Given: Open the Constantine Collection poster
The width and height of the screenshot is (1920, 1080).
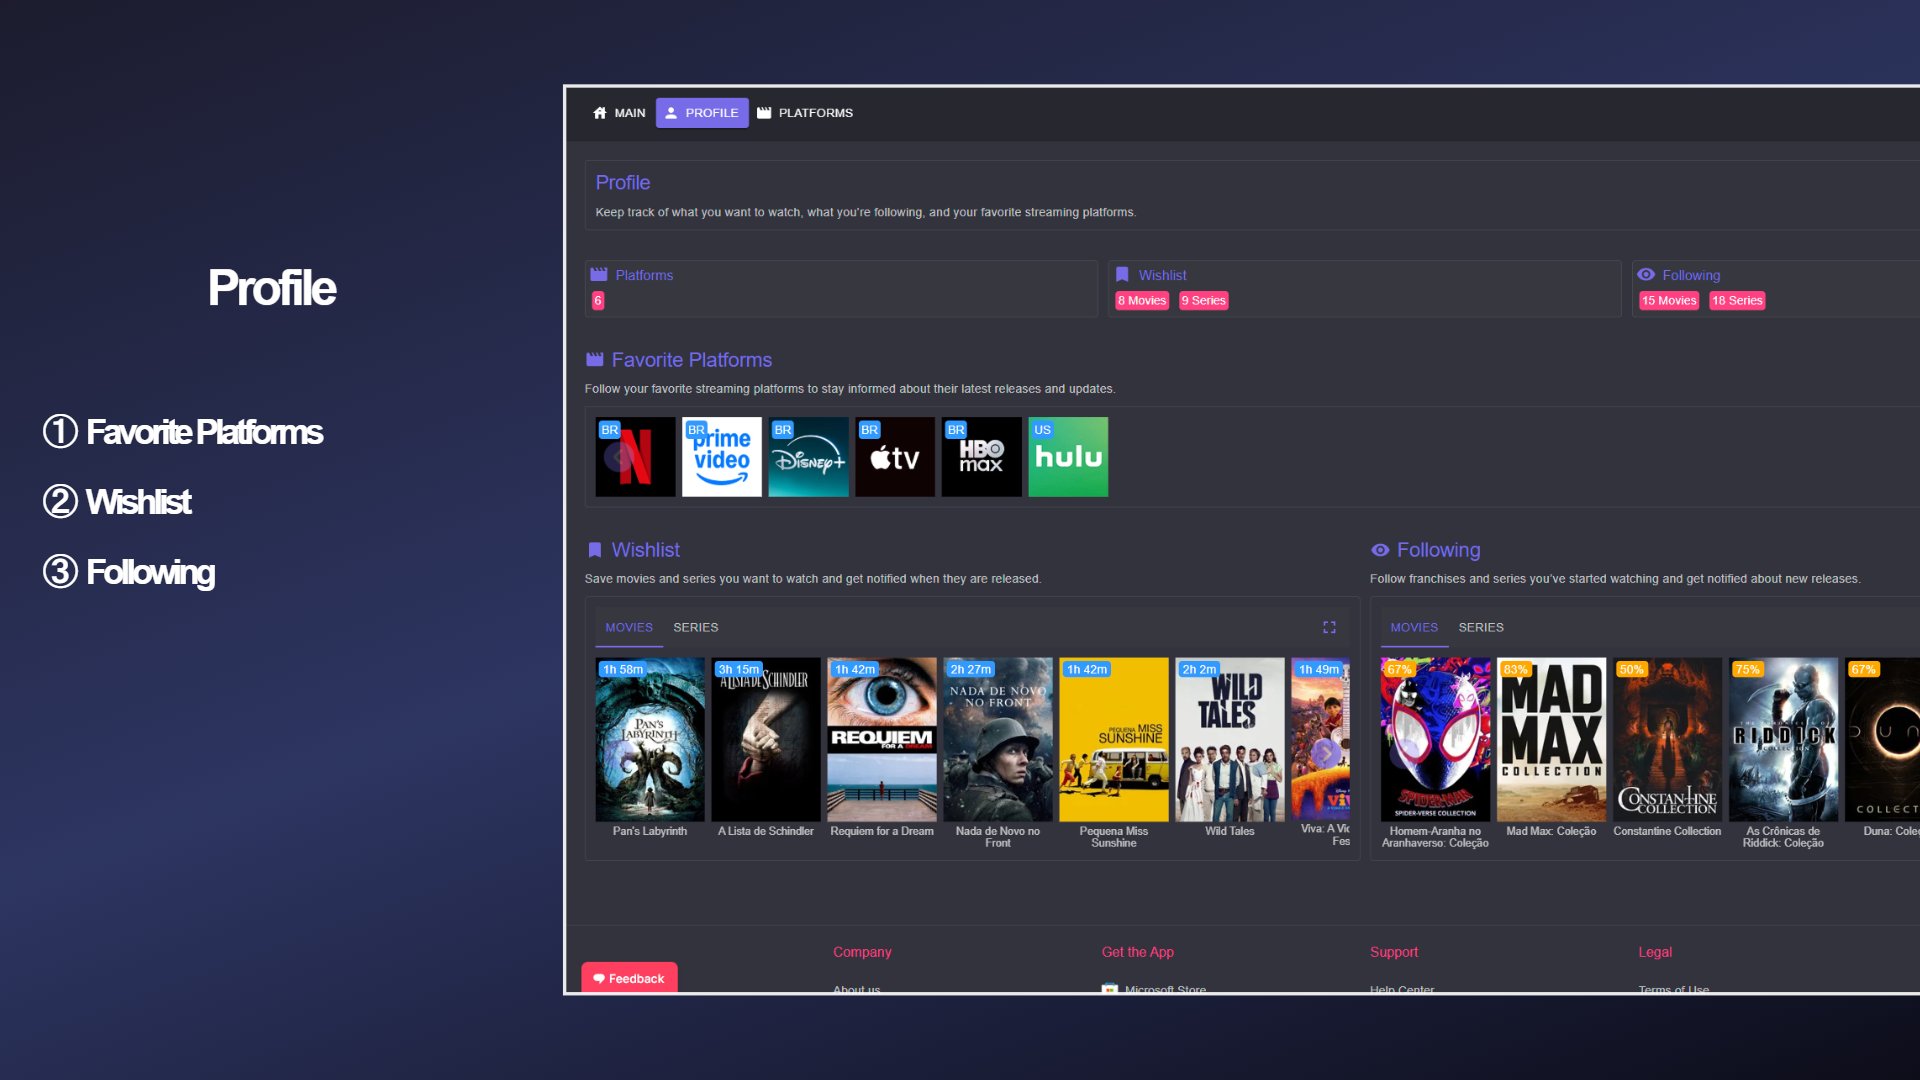Looking at the screenshot, I should coord(1667,740).
